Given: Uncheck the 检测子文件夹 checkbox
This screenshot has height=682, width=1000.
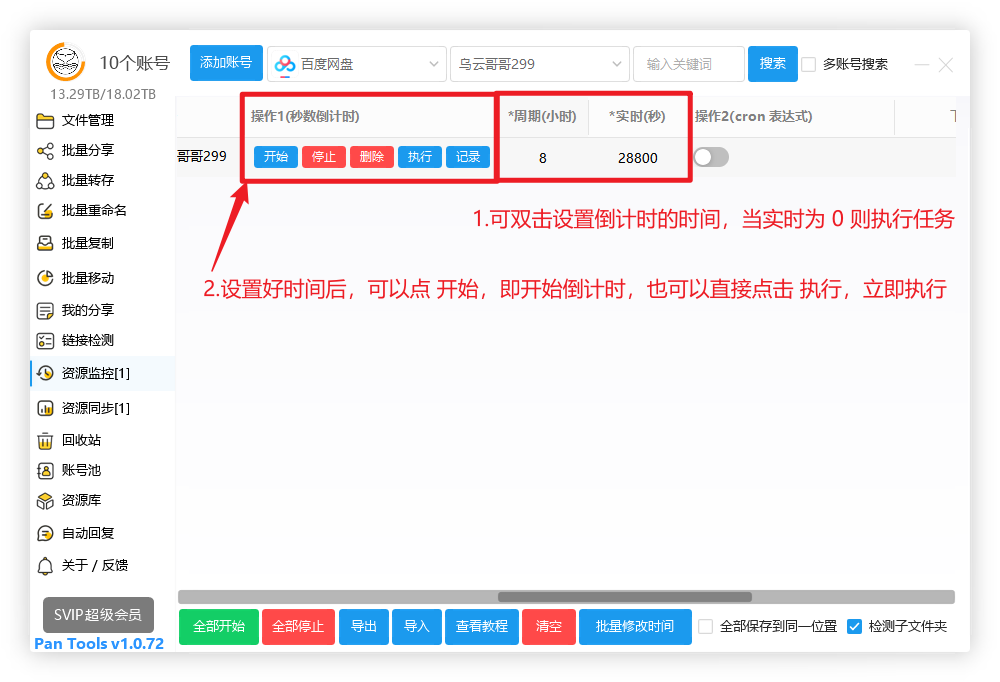Looking at the screenshot, I should click(x=855, y=626).
